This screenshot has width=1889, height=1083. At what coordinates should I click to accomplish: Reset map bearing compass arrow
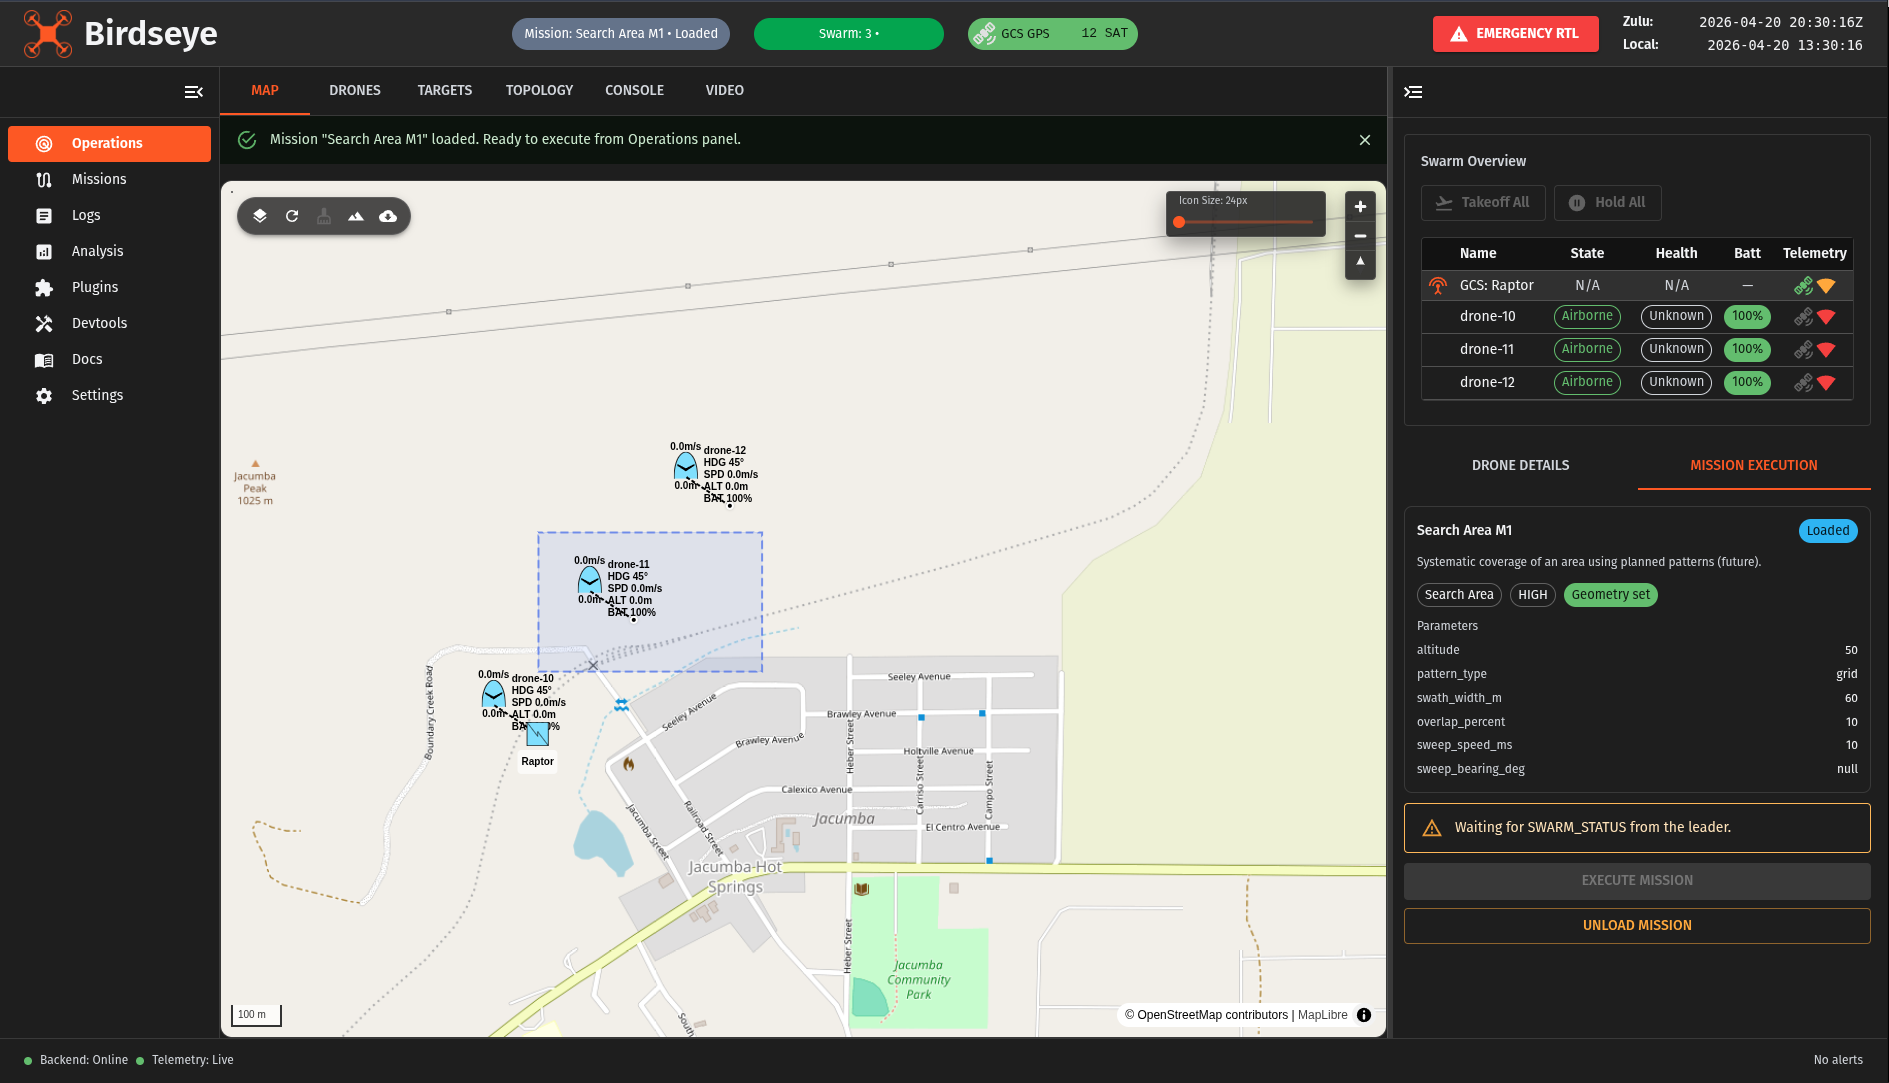coord(1360,263)
